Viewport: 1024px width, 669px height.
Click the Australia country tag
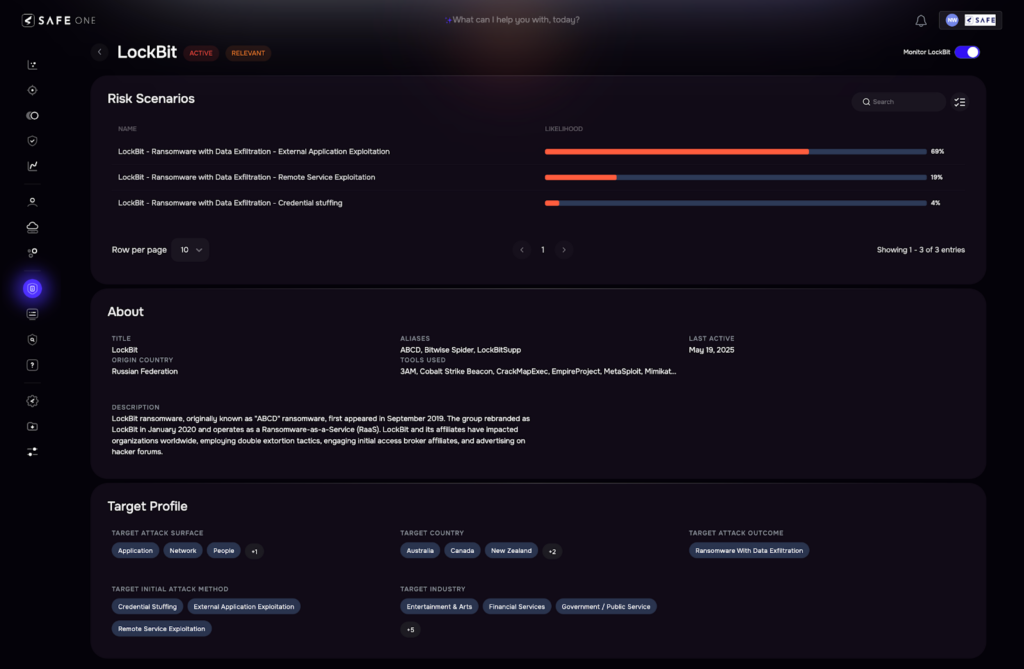pos(420,551)
